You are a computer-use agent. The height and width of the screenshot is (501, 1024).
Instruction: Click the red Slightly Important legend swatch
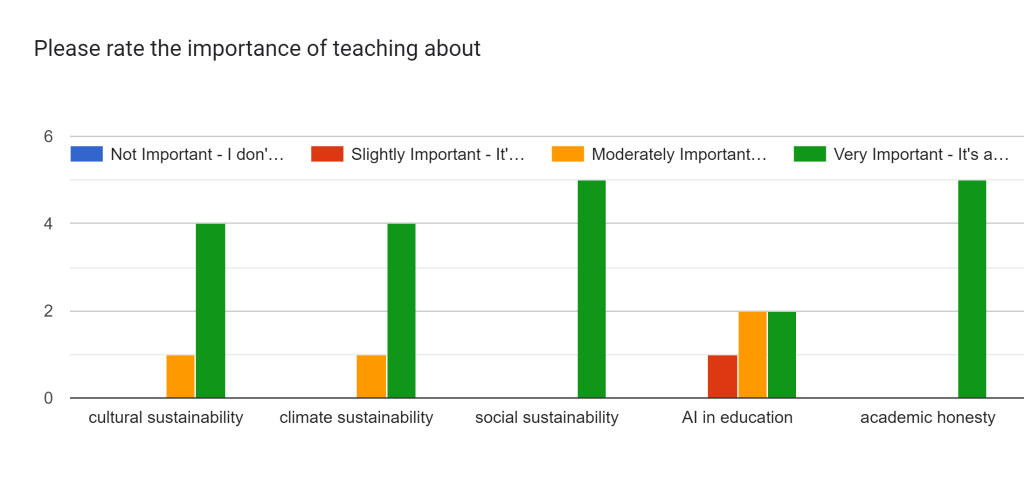point(326,154)
